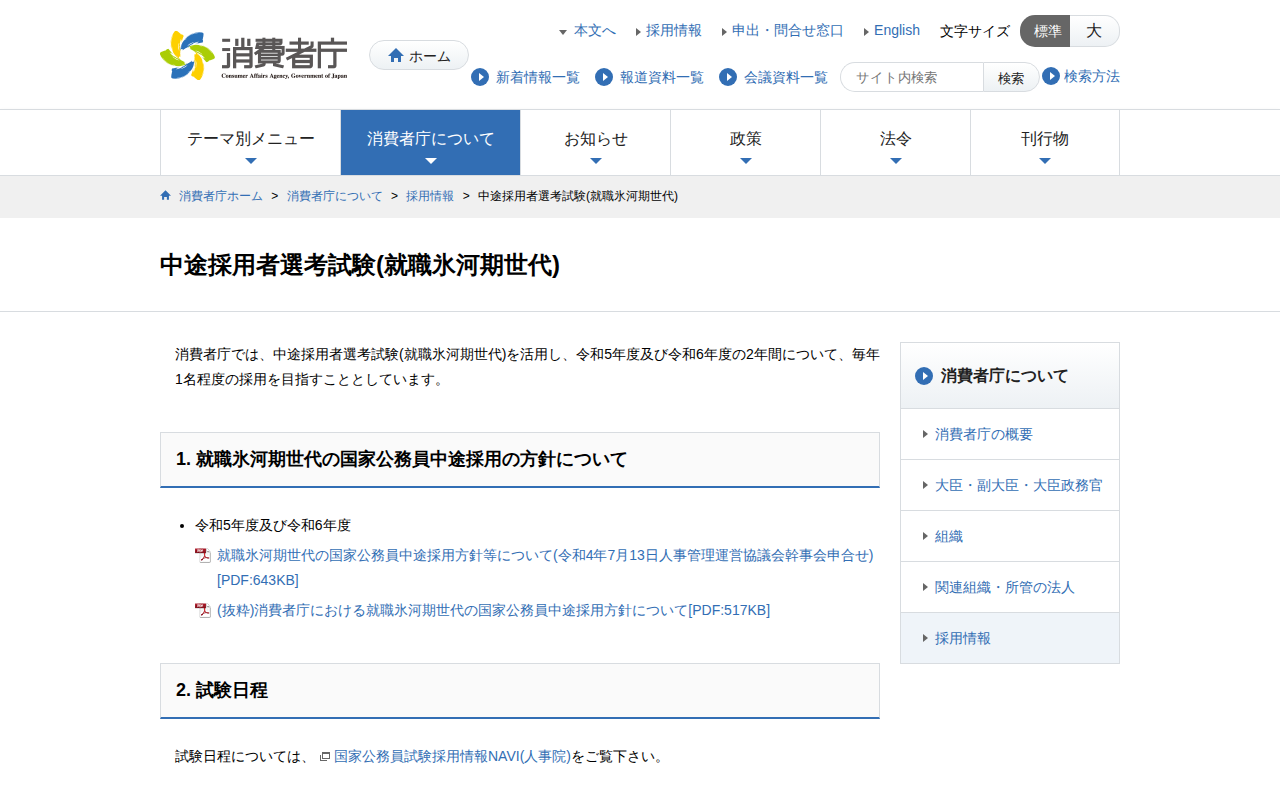Click circle arrow icon next to 検索方法
The height and width of the screenshot is (800, 1280).
(1051, 76)
